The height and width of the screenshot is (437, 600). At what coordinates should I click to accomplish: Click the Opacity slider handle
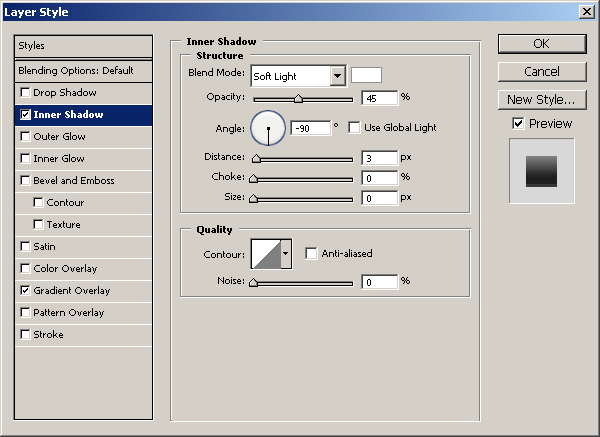point(298,99)
